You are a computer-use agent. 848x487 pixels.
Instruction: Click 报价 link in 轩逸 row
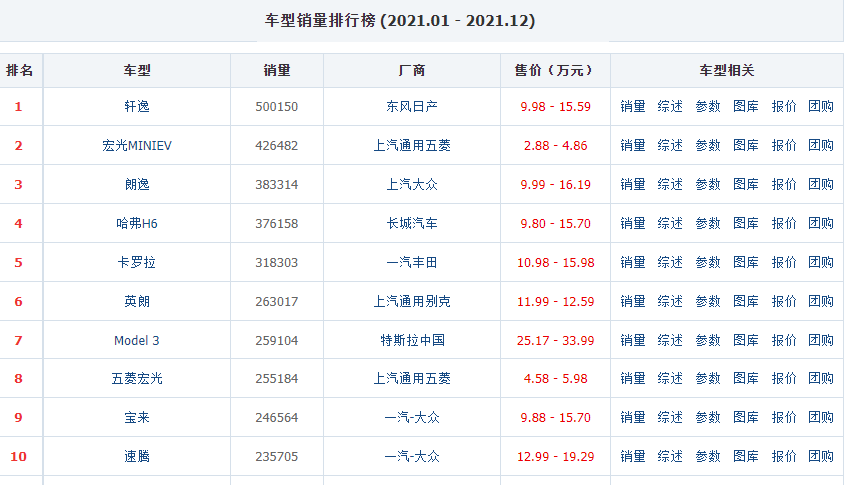click(x=784, y=107)
